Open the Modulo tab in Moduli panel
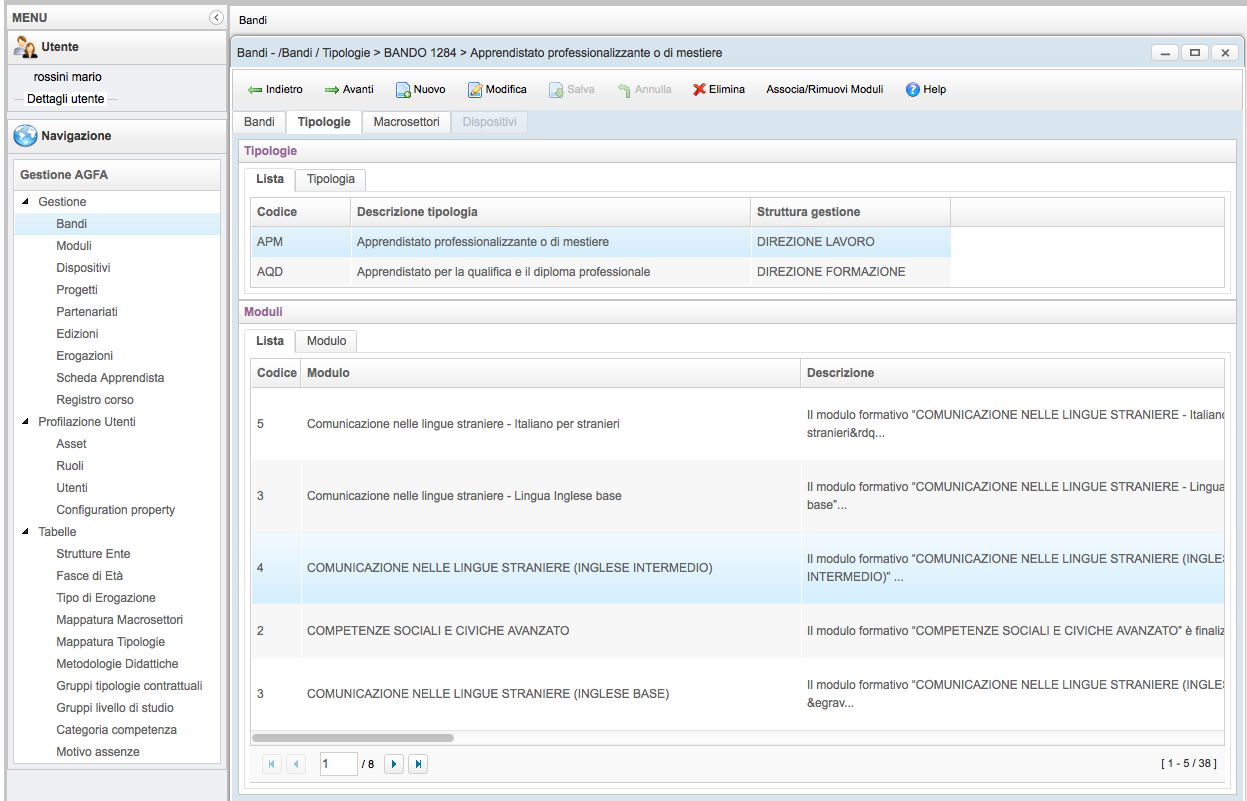 (326, 341)
